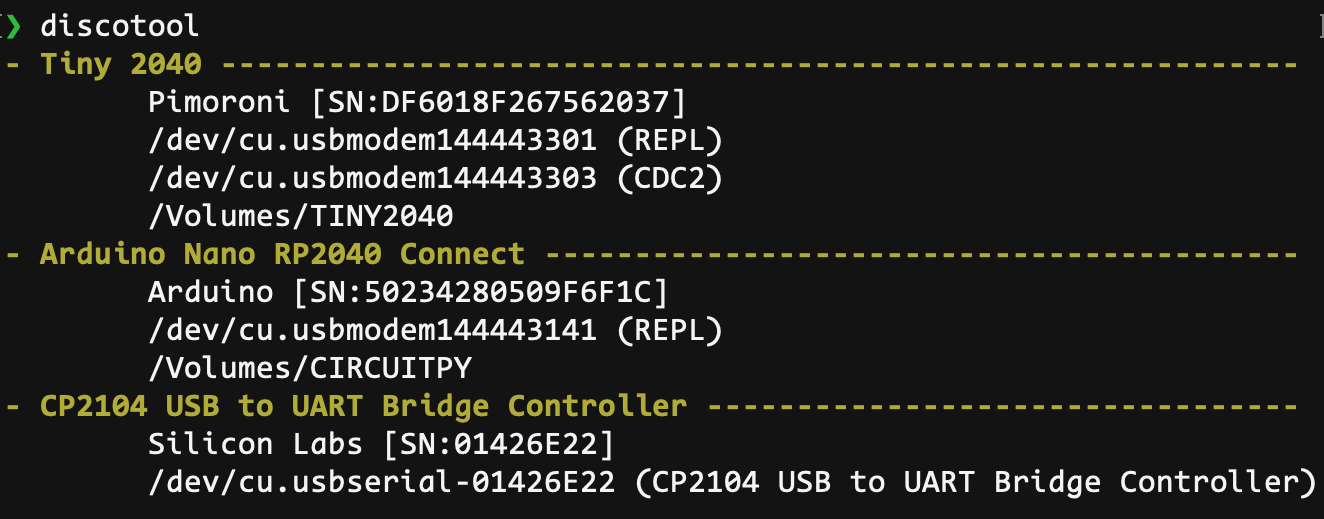
Task: Select the Tiny 2040 device heading
Action: (121, 65)
